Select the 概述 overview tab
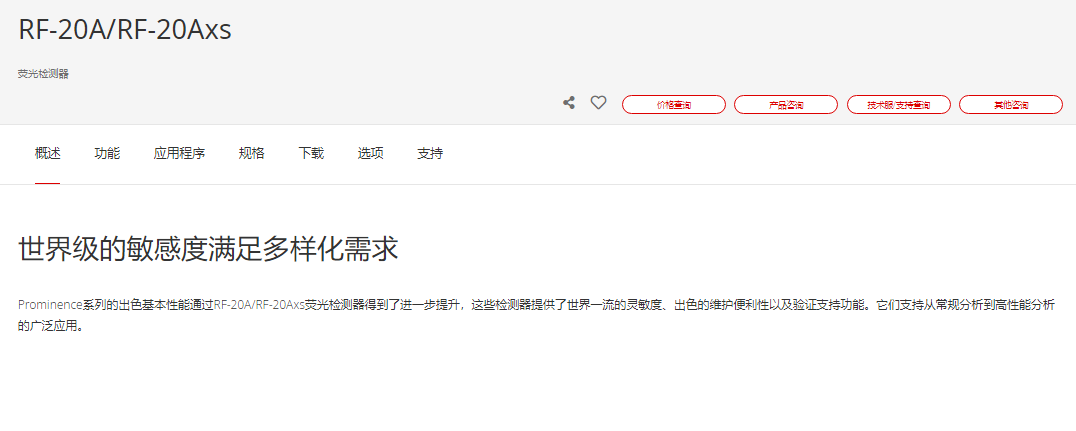Screen dimensions: 1076x431 coord(47,154)
